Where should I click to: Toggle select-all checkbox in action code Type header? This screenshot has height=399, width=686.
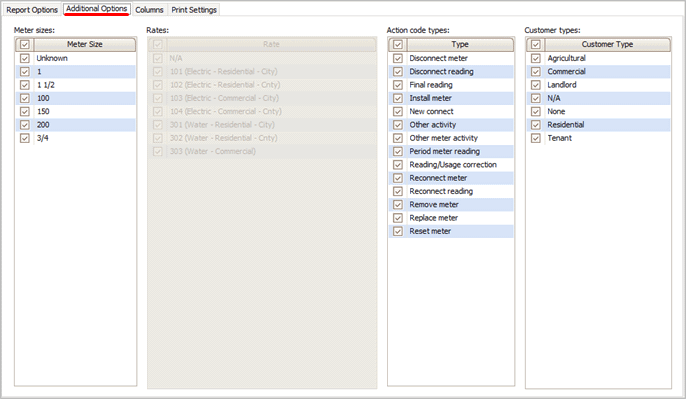pyautogui.click(x=398, y=45)
